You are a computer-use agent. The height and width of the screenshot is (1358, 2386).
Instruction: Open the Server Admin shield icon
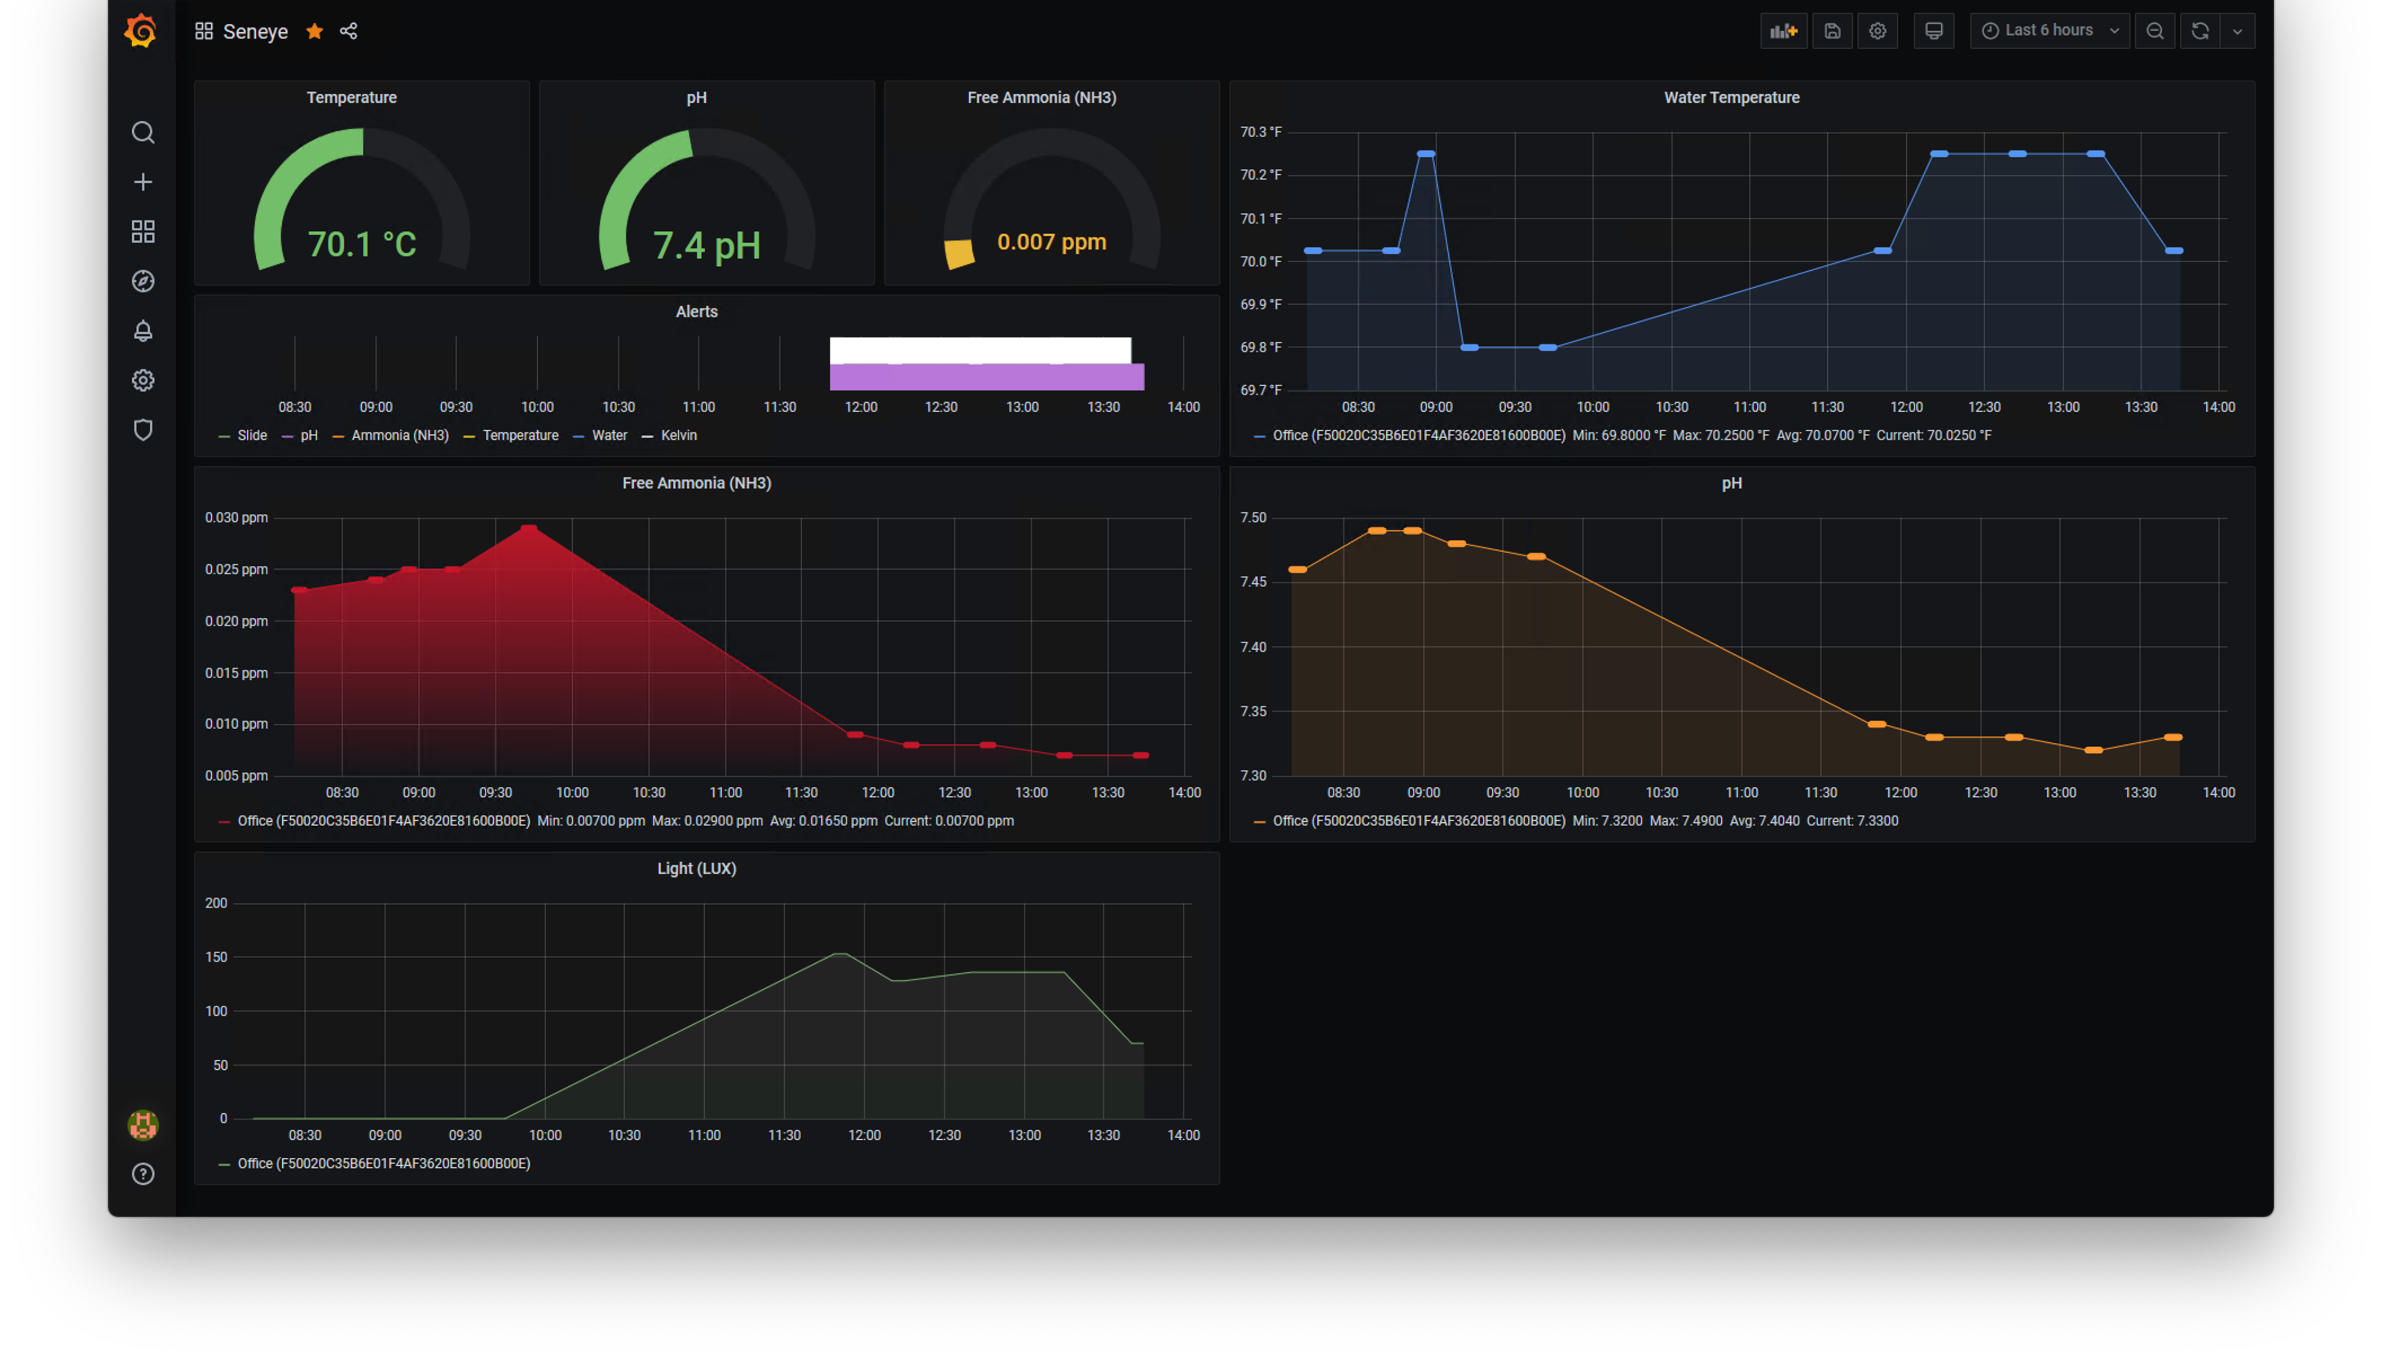(143, 430)
